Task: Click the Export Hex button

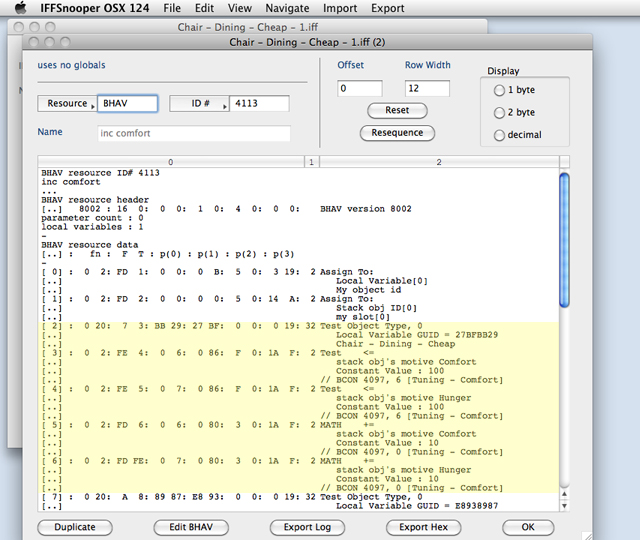Action: point(423,527)
